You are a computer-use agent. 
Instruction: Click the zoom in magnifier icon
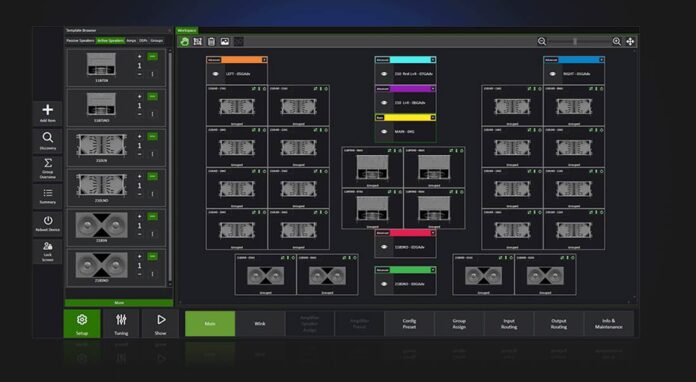[617, 41]
